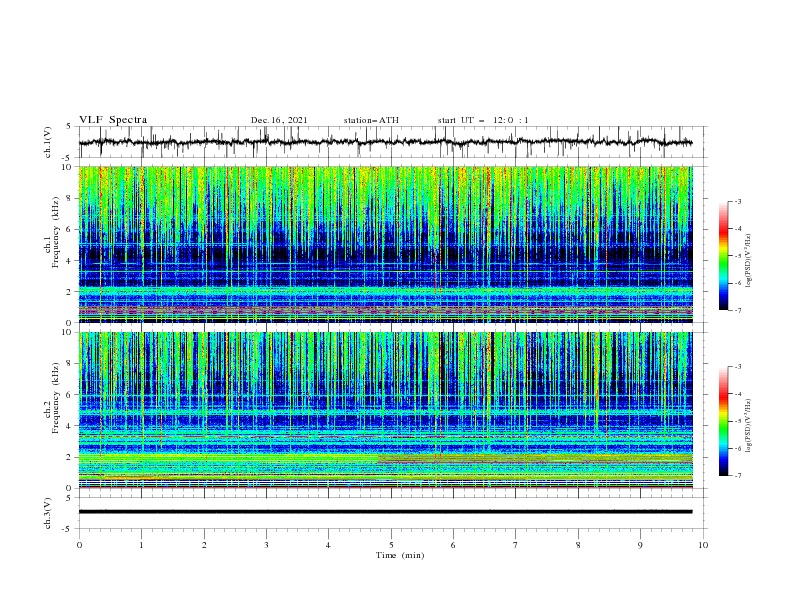Click the 'ch.3(V)' axis label
The image size is (792, 612).
pyautogui.click(x=48, y=513)
